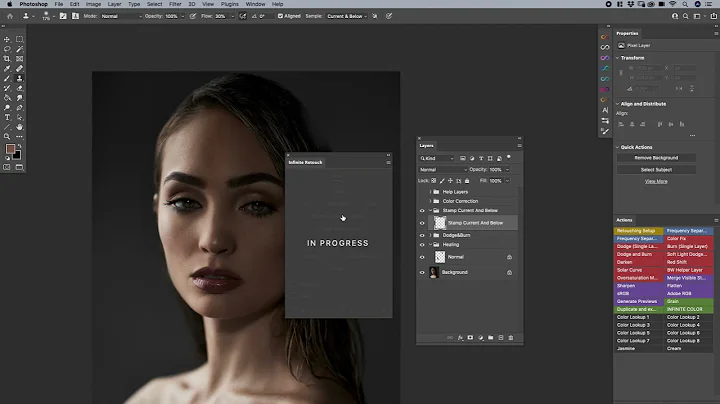Viewport: 720px width, 404px height.
Task: Open the Layer menu
Action: [114, 4]
